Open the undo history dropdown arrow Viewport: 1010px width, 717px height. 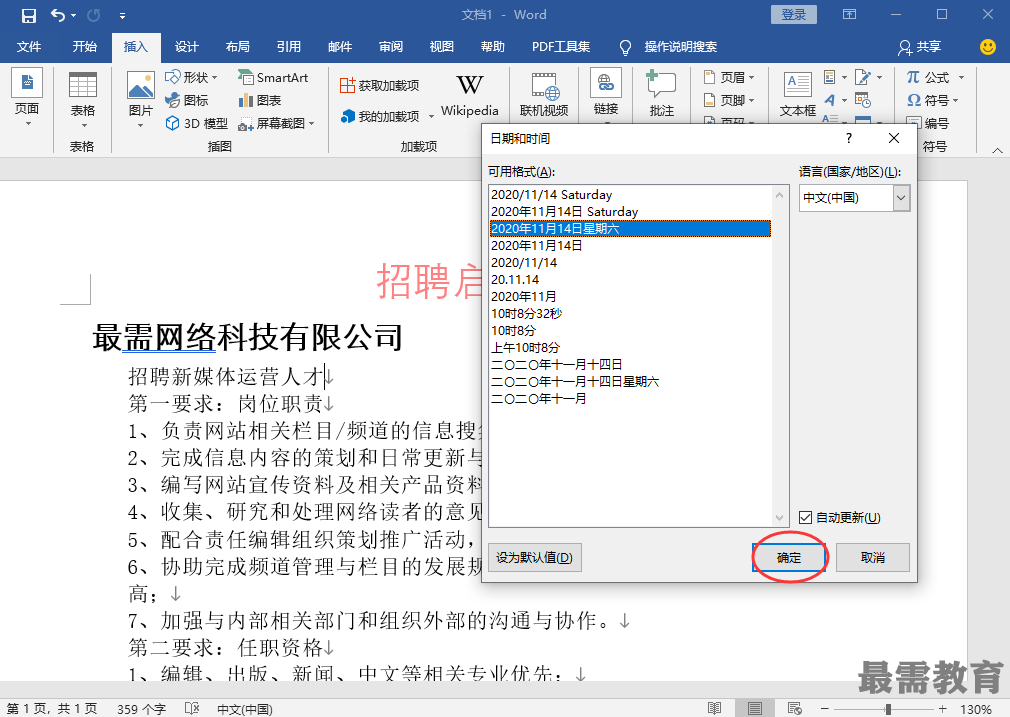[73, 15]
